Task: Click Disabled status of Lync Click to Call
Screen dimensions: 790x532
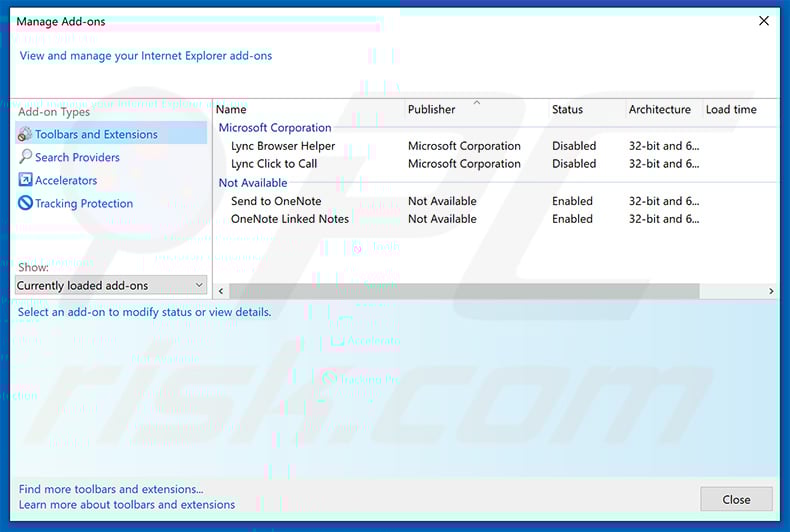Action: pos(574,164)
